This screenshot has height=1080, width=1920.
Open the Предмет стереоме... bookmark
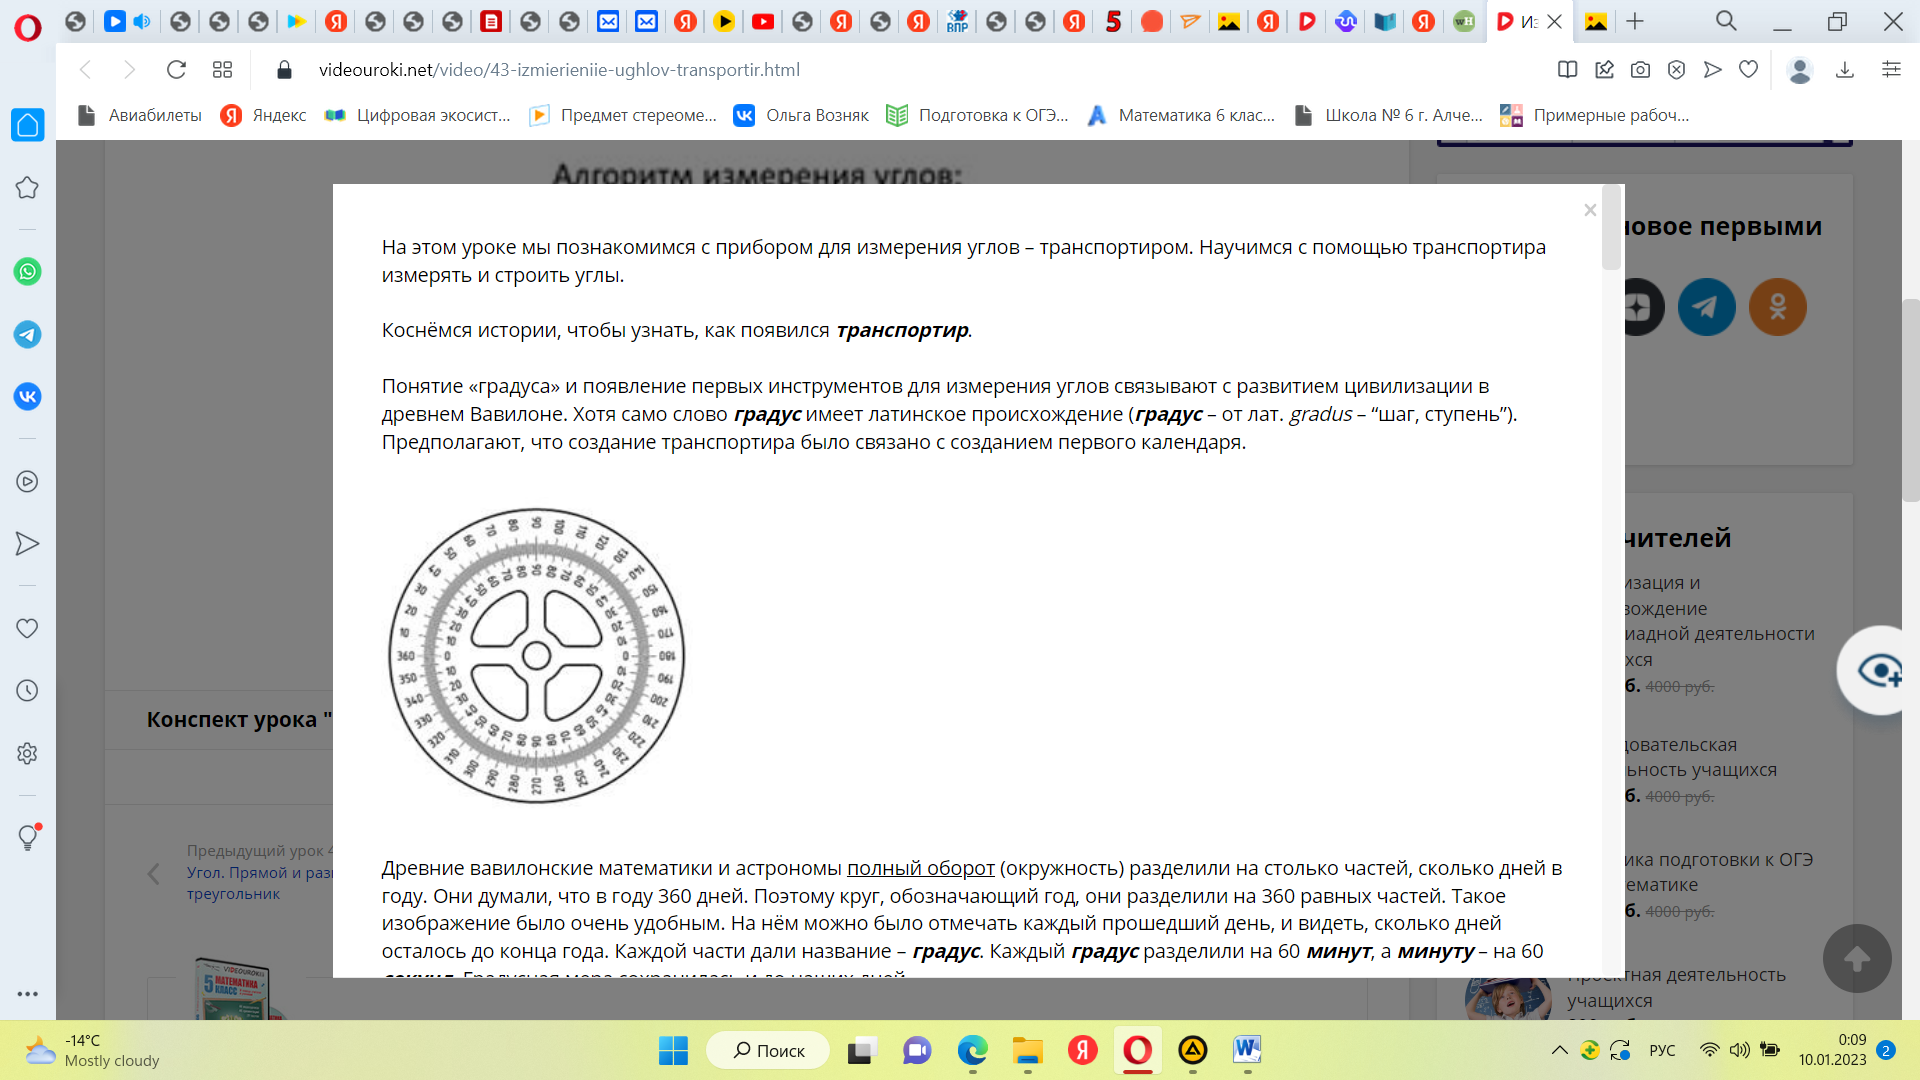624,115
